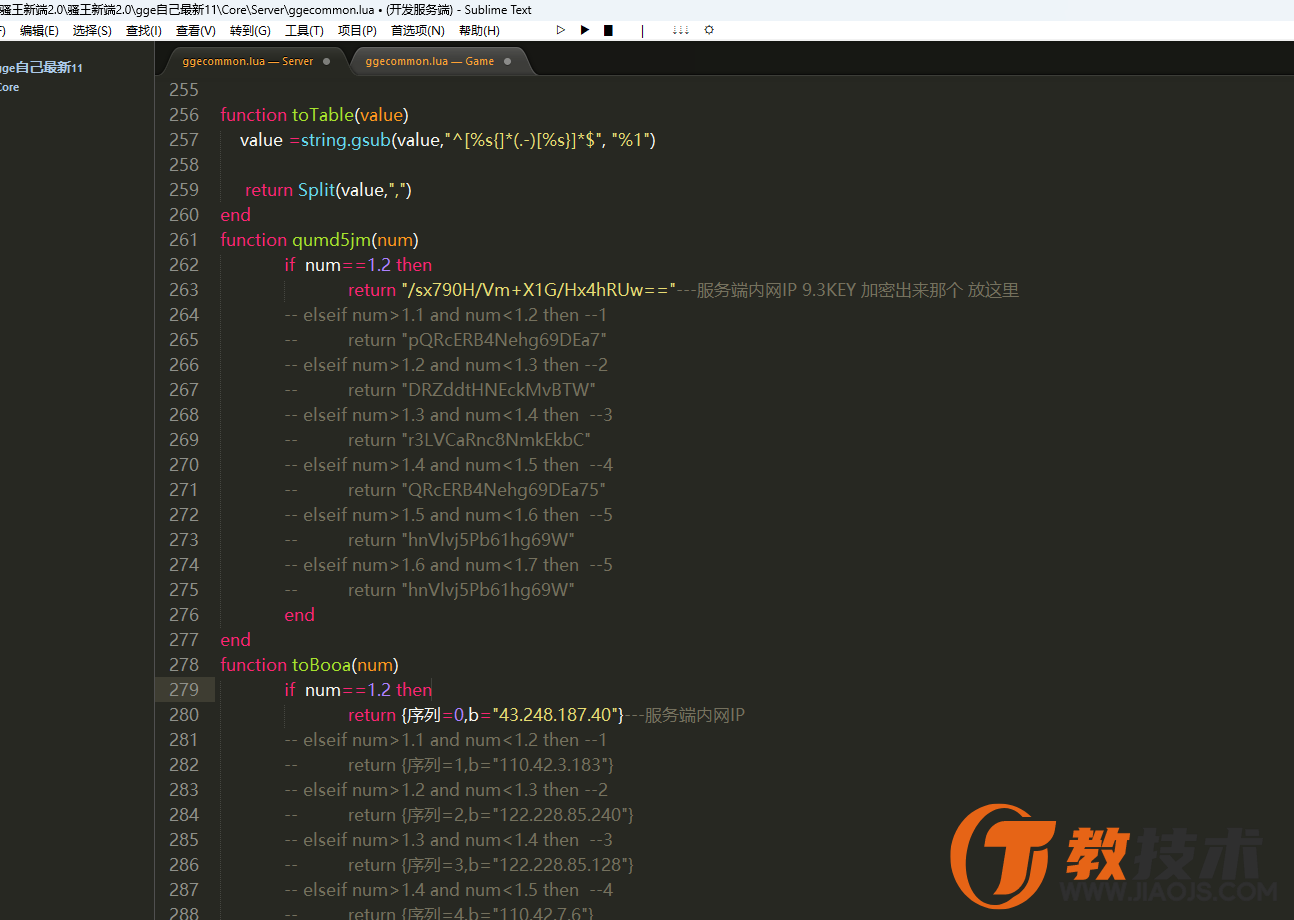Open the 查看(V) menu
Screen dimensions: 1294x920
195,30
